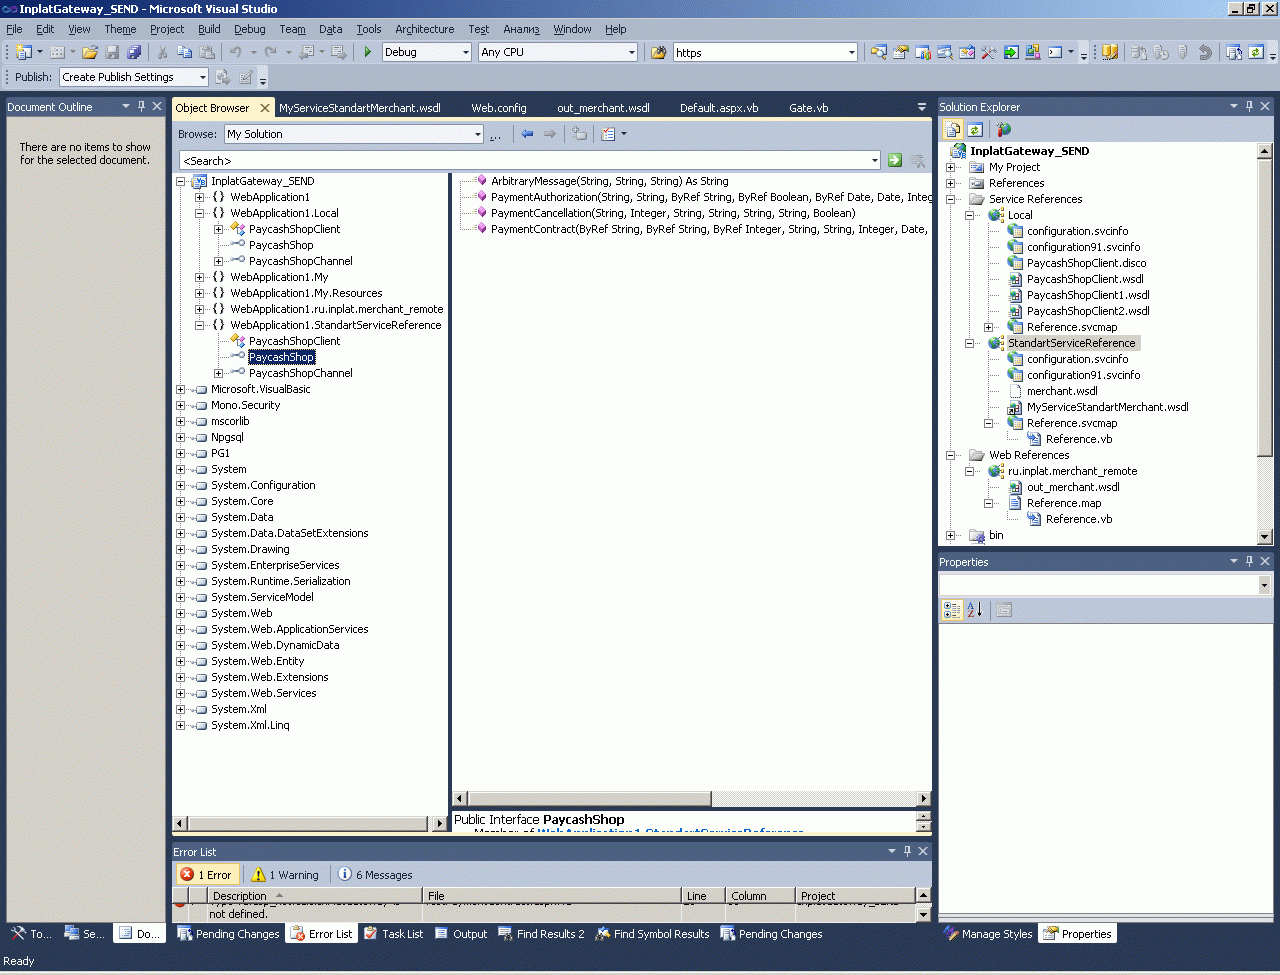The image size is (1280, 975).
Task: Click the File column header in Error List
Action: point(553,896)
